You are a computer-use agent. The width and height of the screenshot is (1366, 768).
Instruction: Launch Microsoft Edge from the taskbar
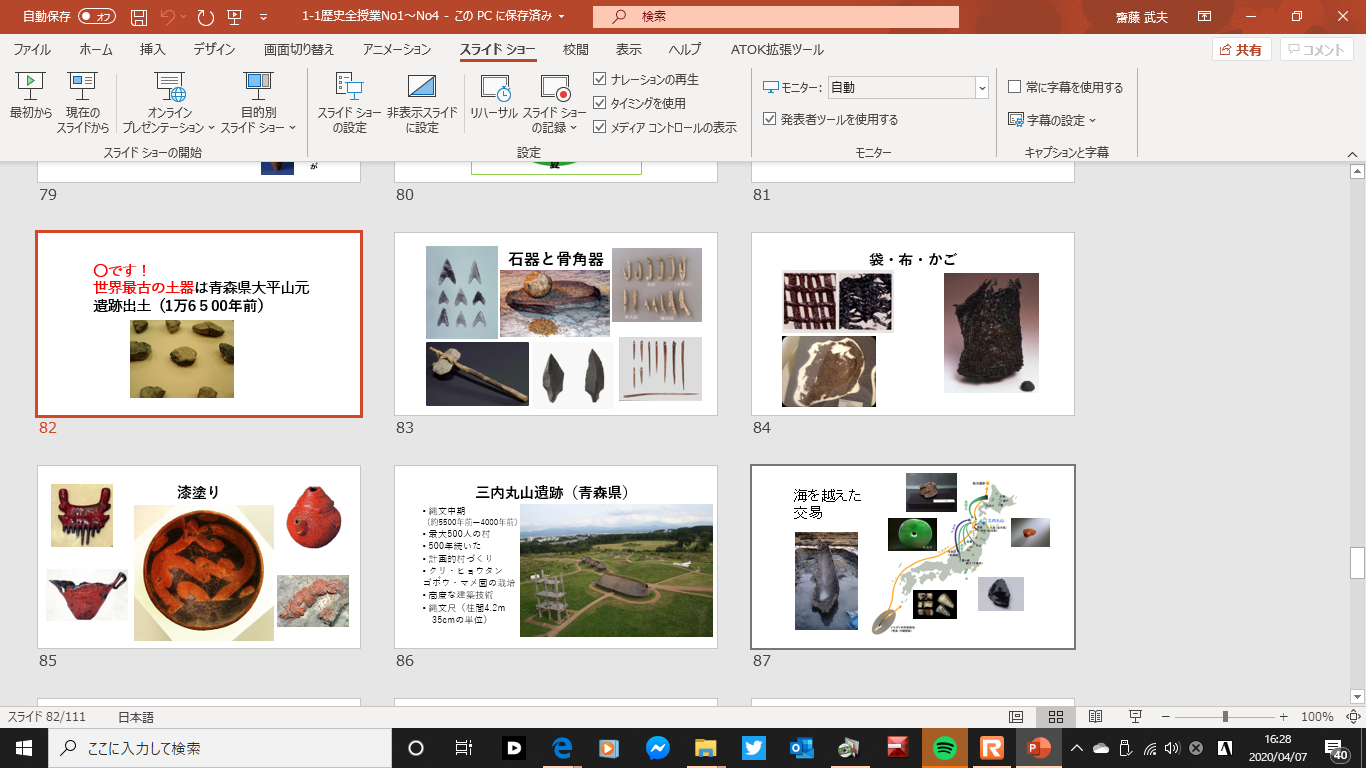tap(562, 747)
